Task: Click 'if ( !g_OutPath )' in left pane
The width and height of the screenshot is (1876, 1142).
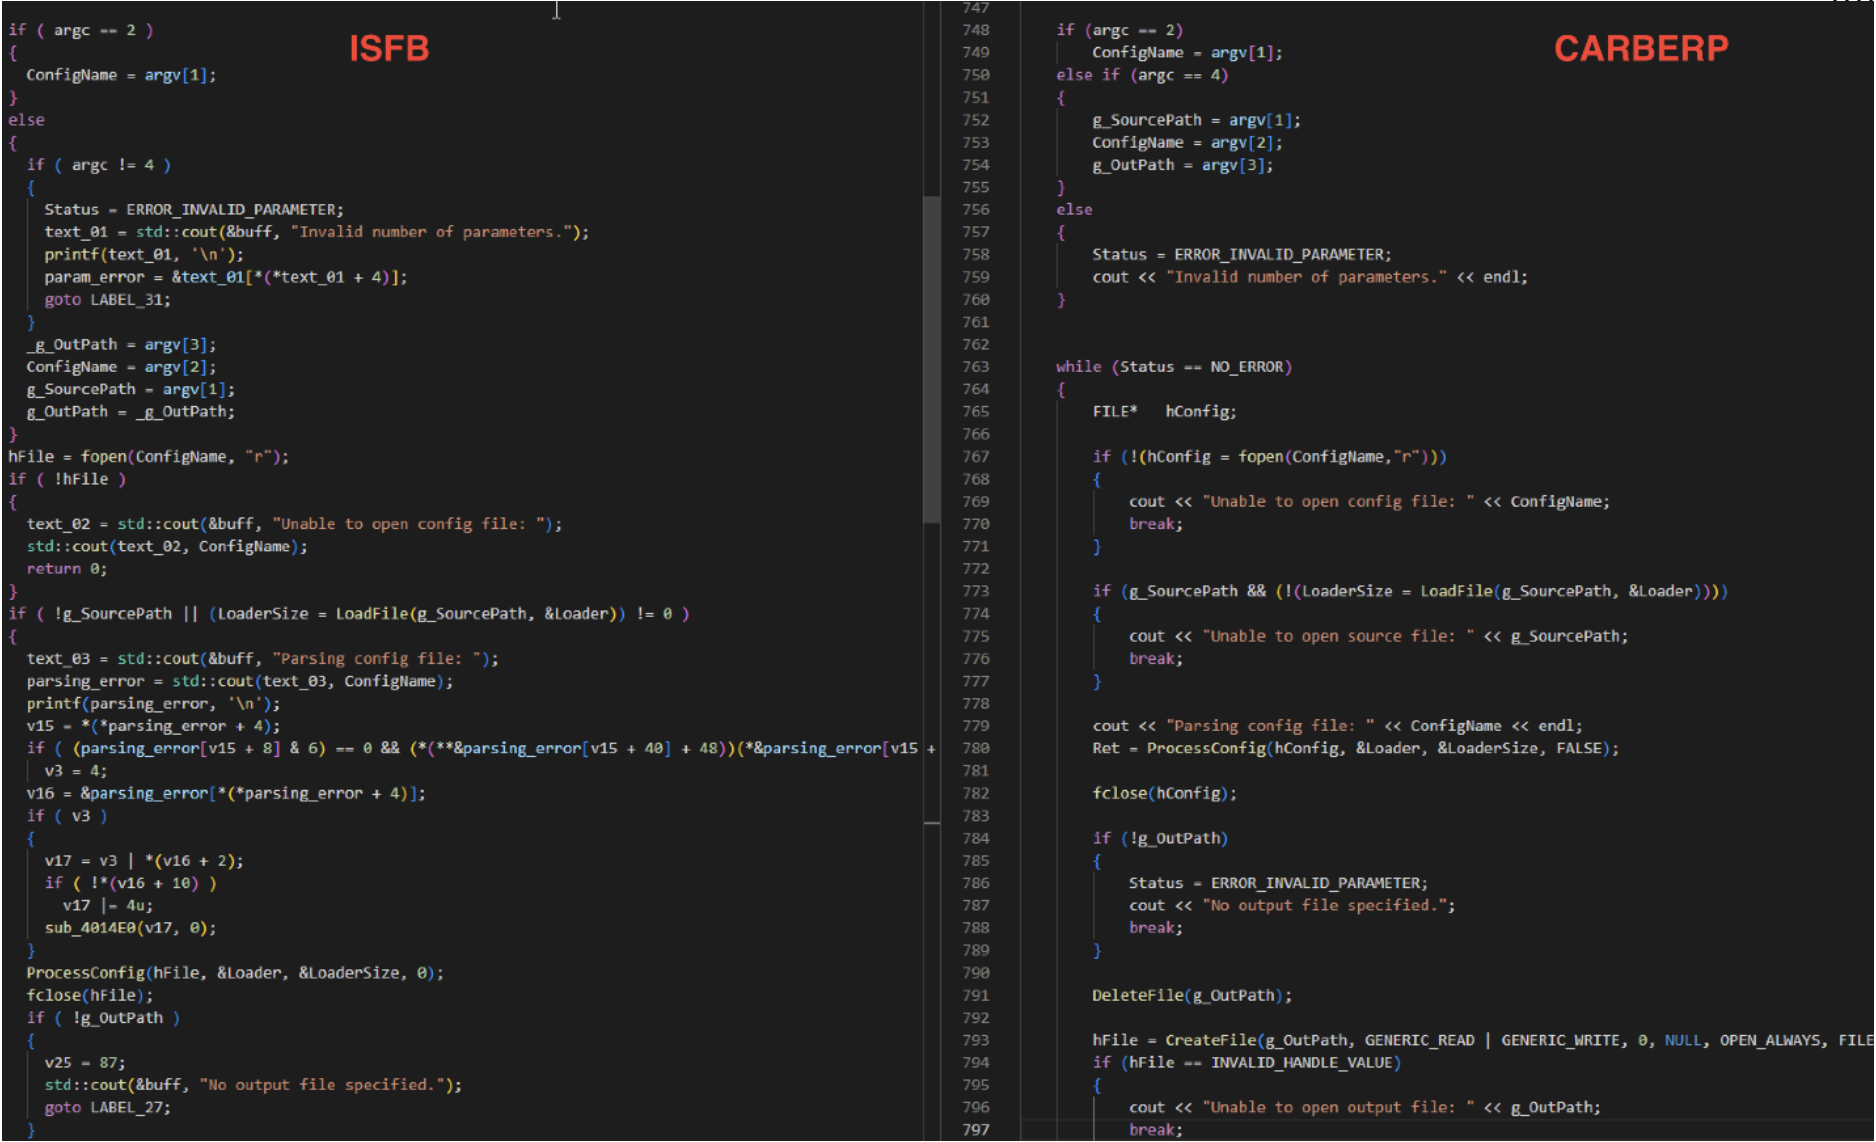Action: 103,1018
